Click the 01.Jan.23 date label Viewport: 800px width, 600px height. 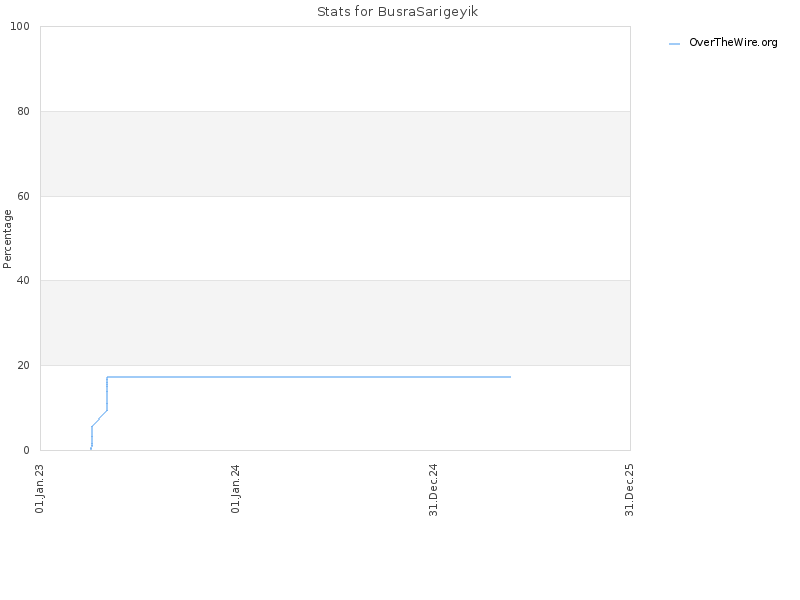tap(39, 488)
